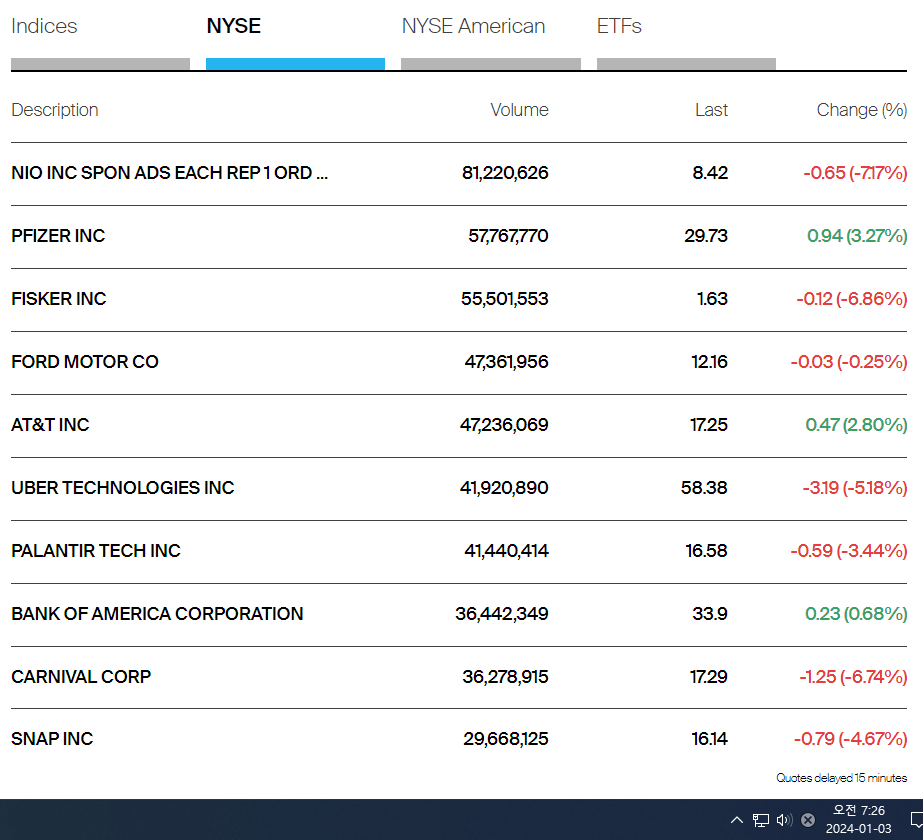Open the PFIZER INC stock
Screen dimensions: 923x840
58,236
